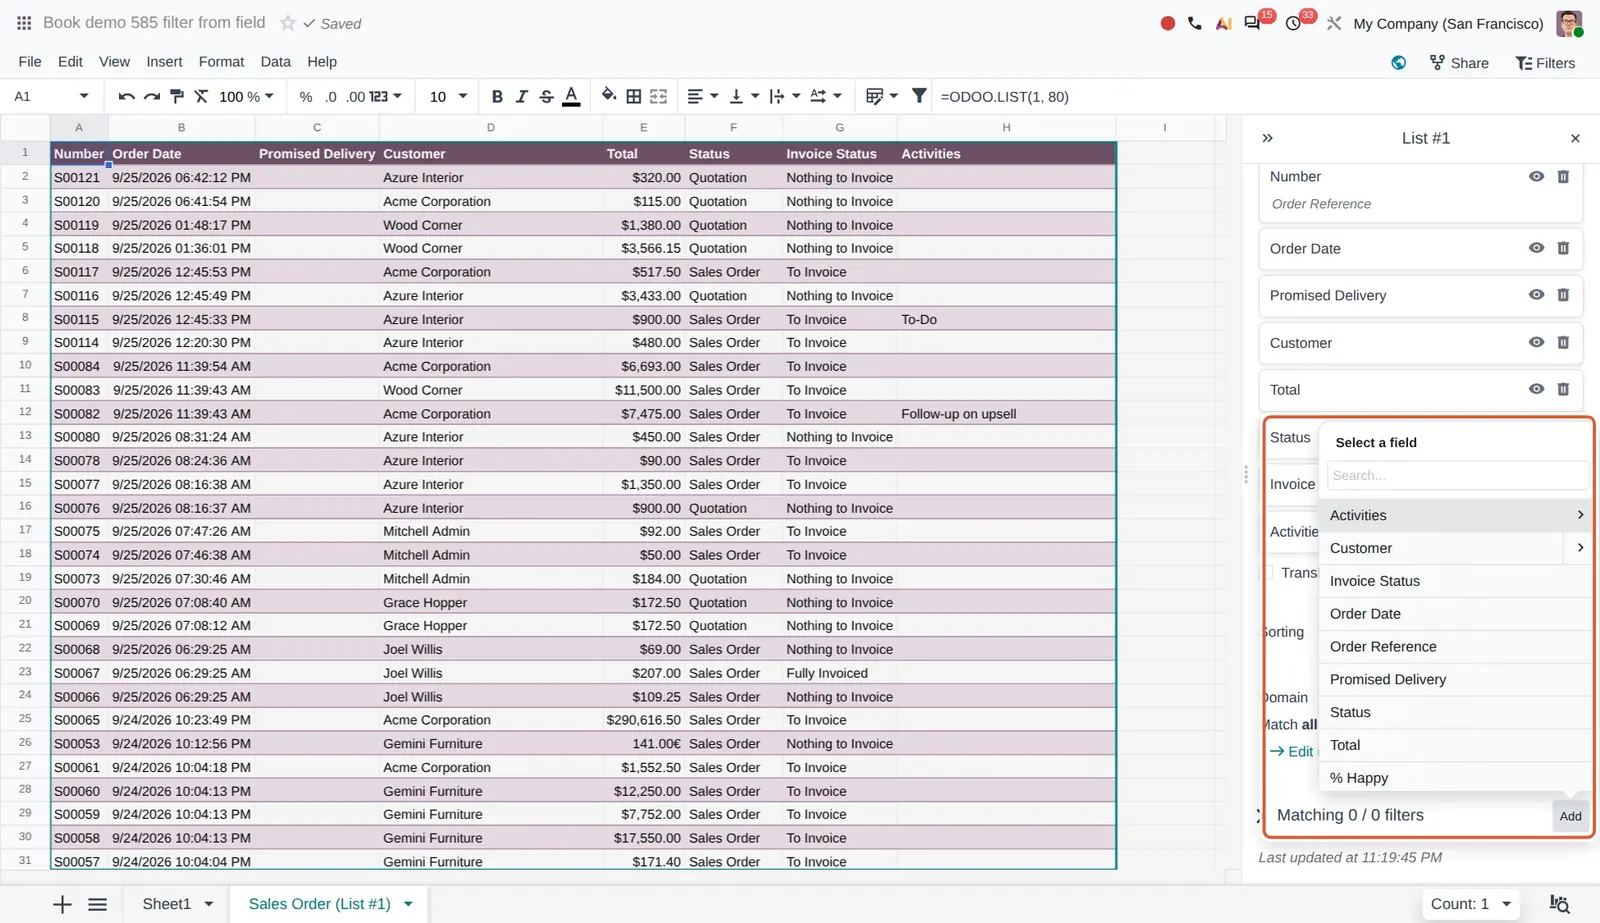The width and height of the screenshot is (1600, 923).
Task: Redo the last action
Action: click(151, 96)
